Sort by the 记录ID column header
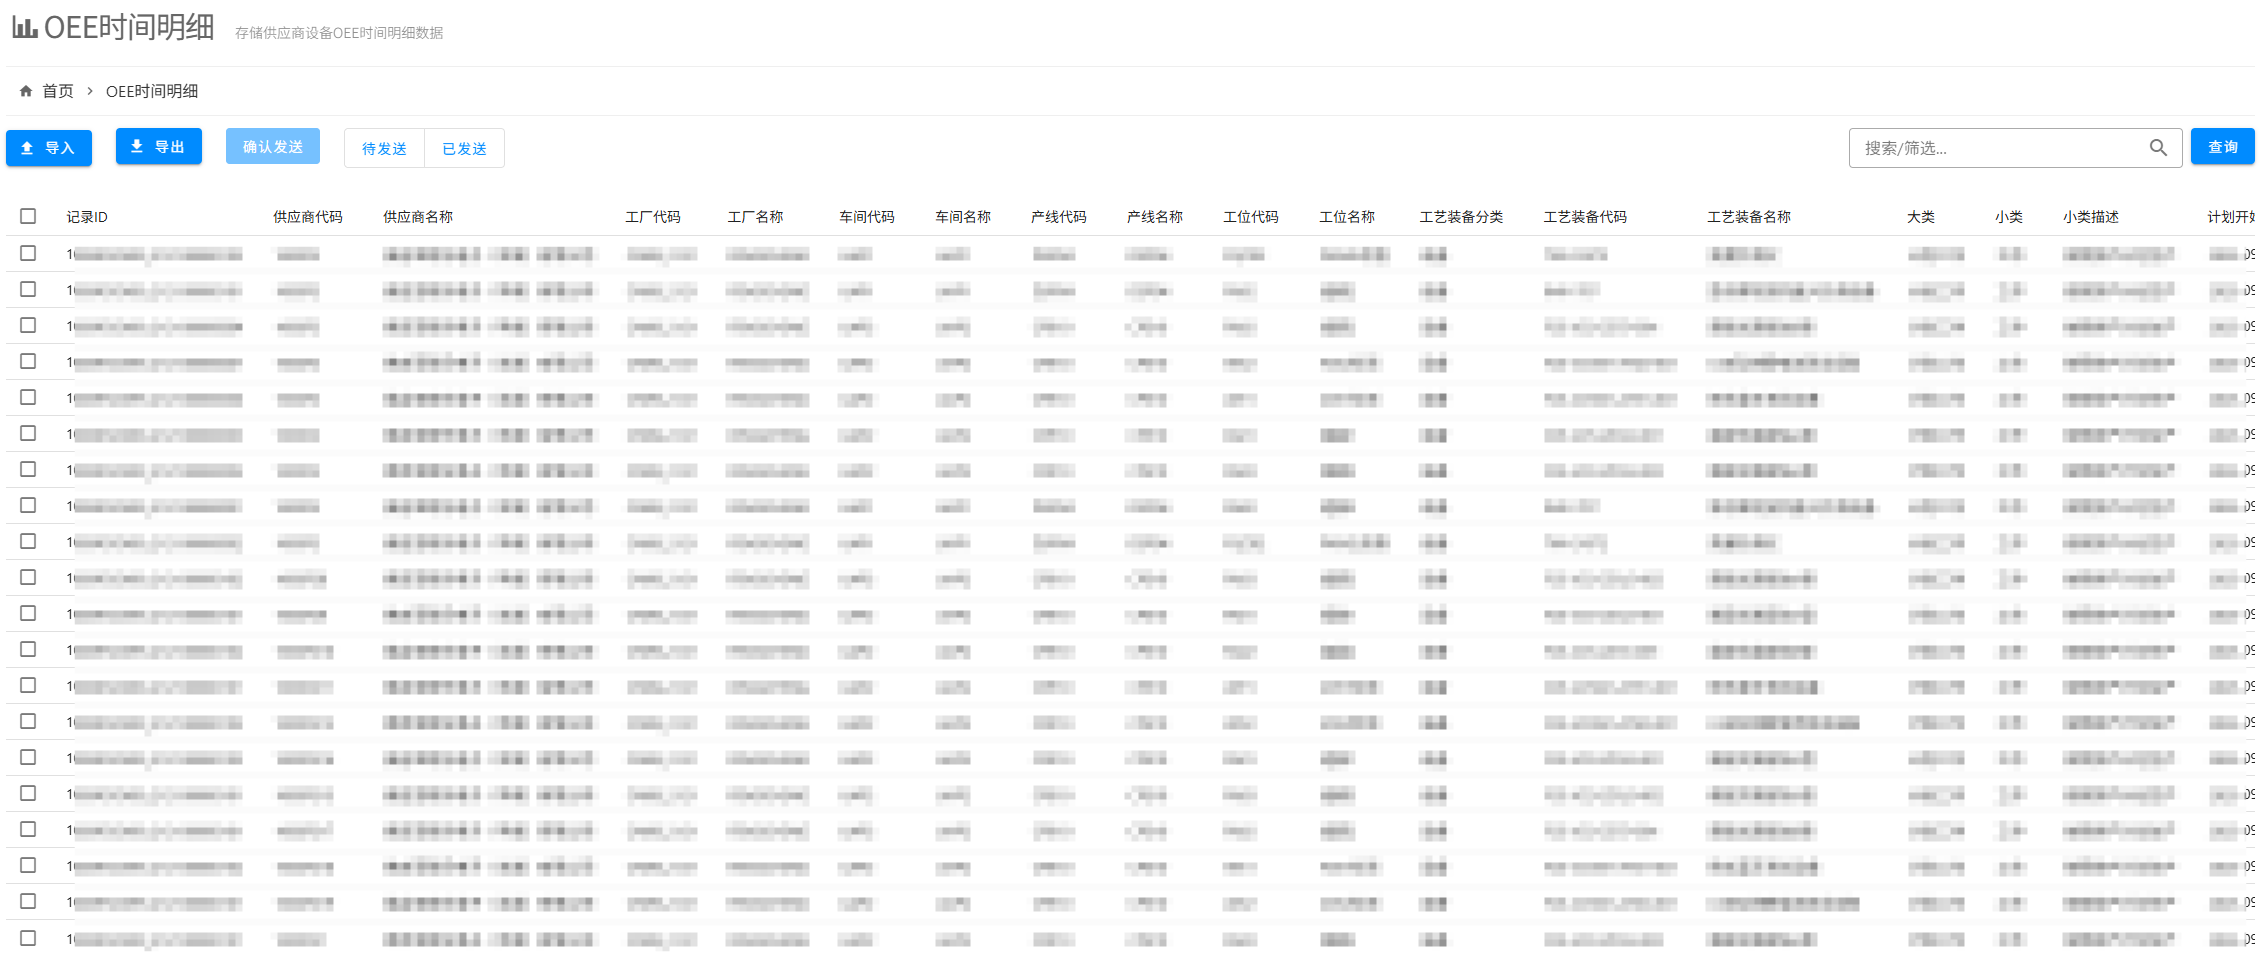This screenshot has height=955, width=2268. 87,217
